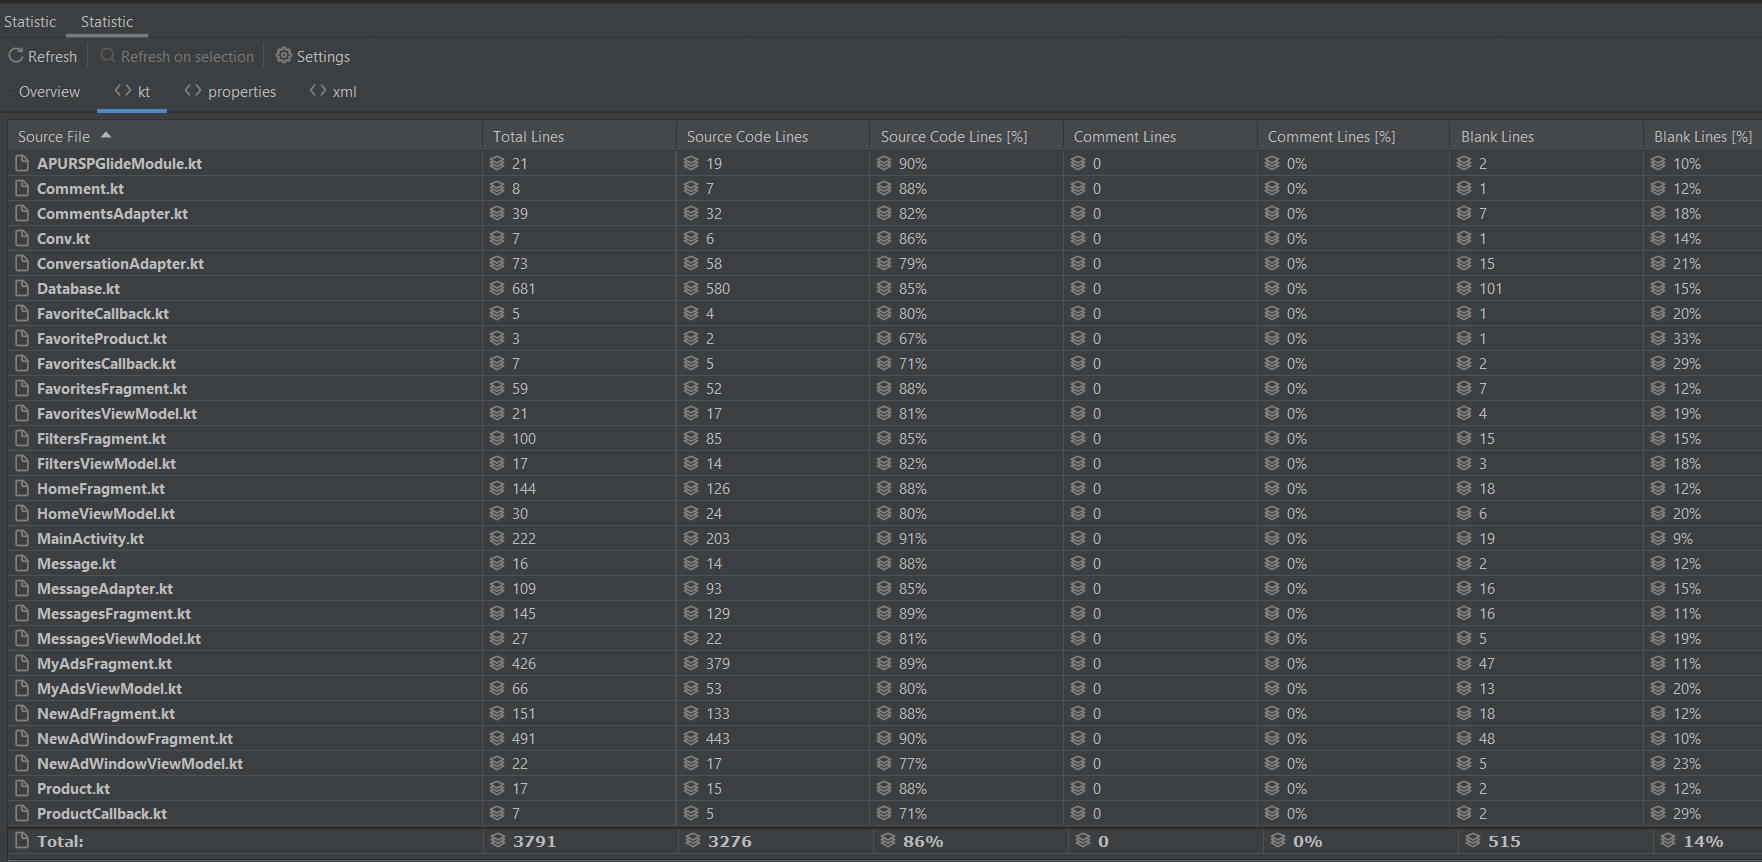The image size is (1762, 862).
Task: Click the Refresh on selection magnifier icon
Action: [108, 56]
